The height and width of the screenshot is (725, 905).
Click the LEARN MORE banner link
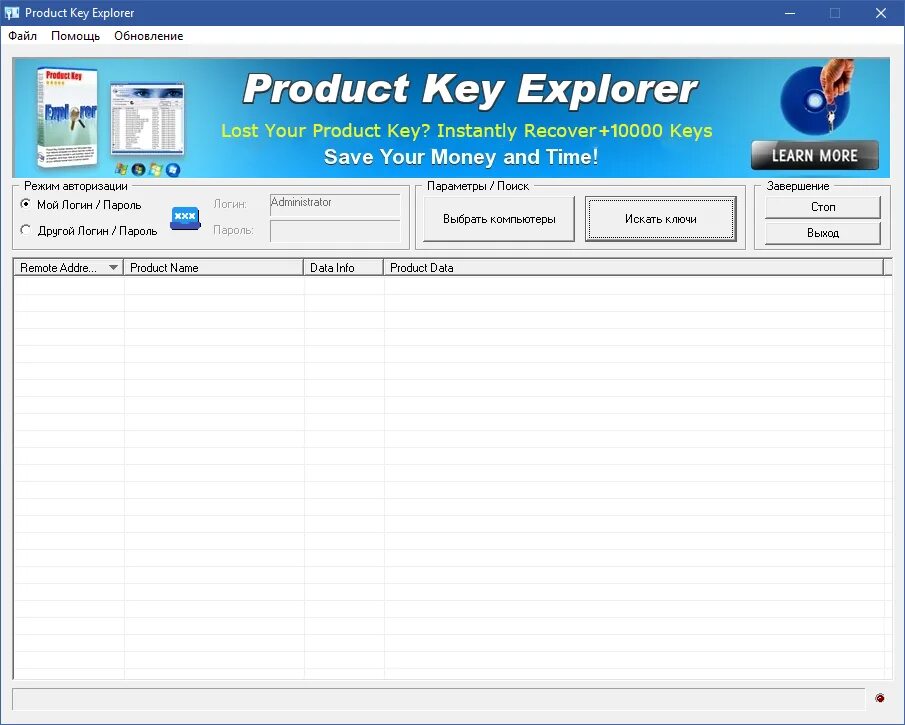(x=814, y=155)
